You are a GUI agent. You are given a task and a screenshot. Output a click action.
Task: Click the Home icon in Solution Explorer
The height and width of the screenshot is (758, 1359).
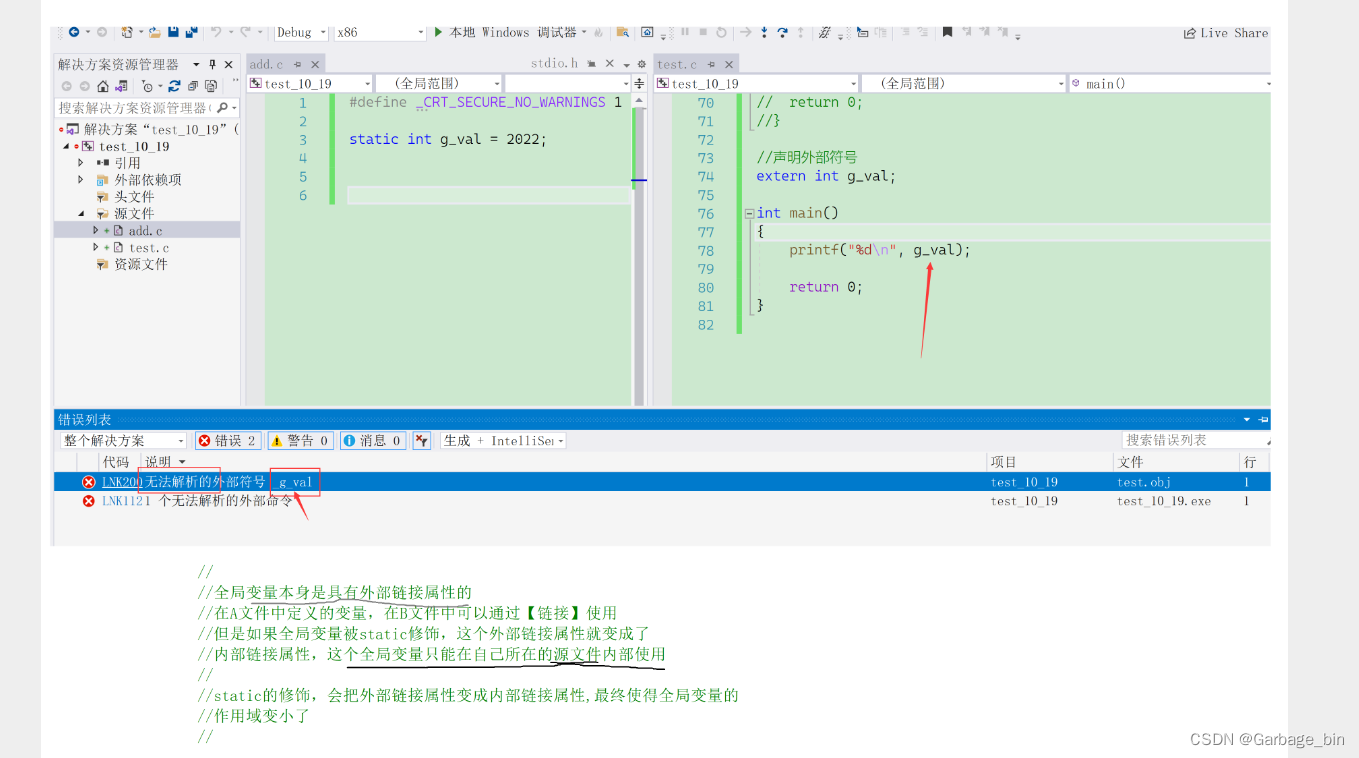pyautogui.click(x=103, y=86)
